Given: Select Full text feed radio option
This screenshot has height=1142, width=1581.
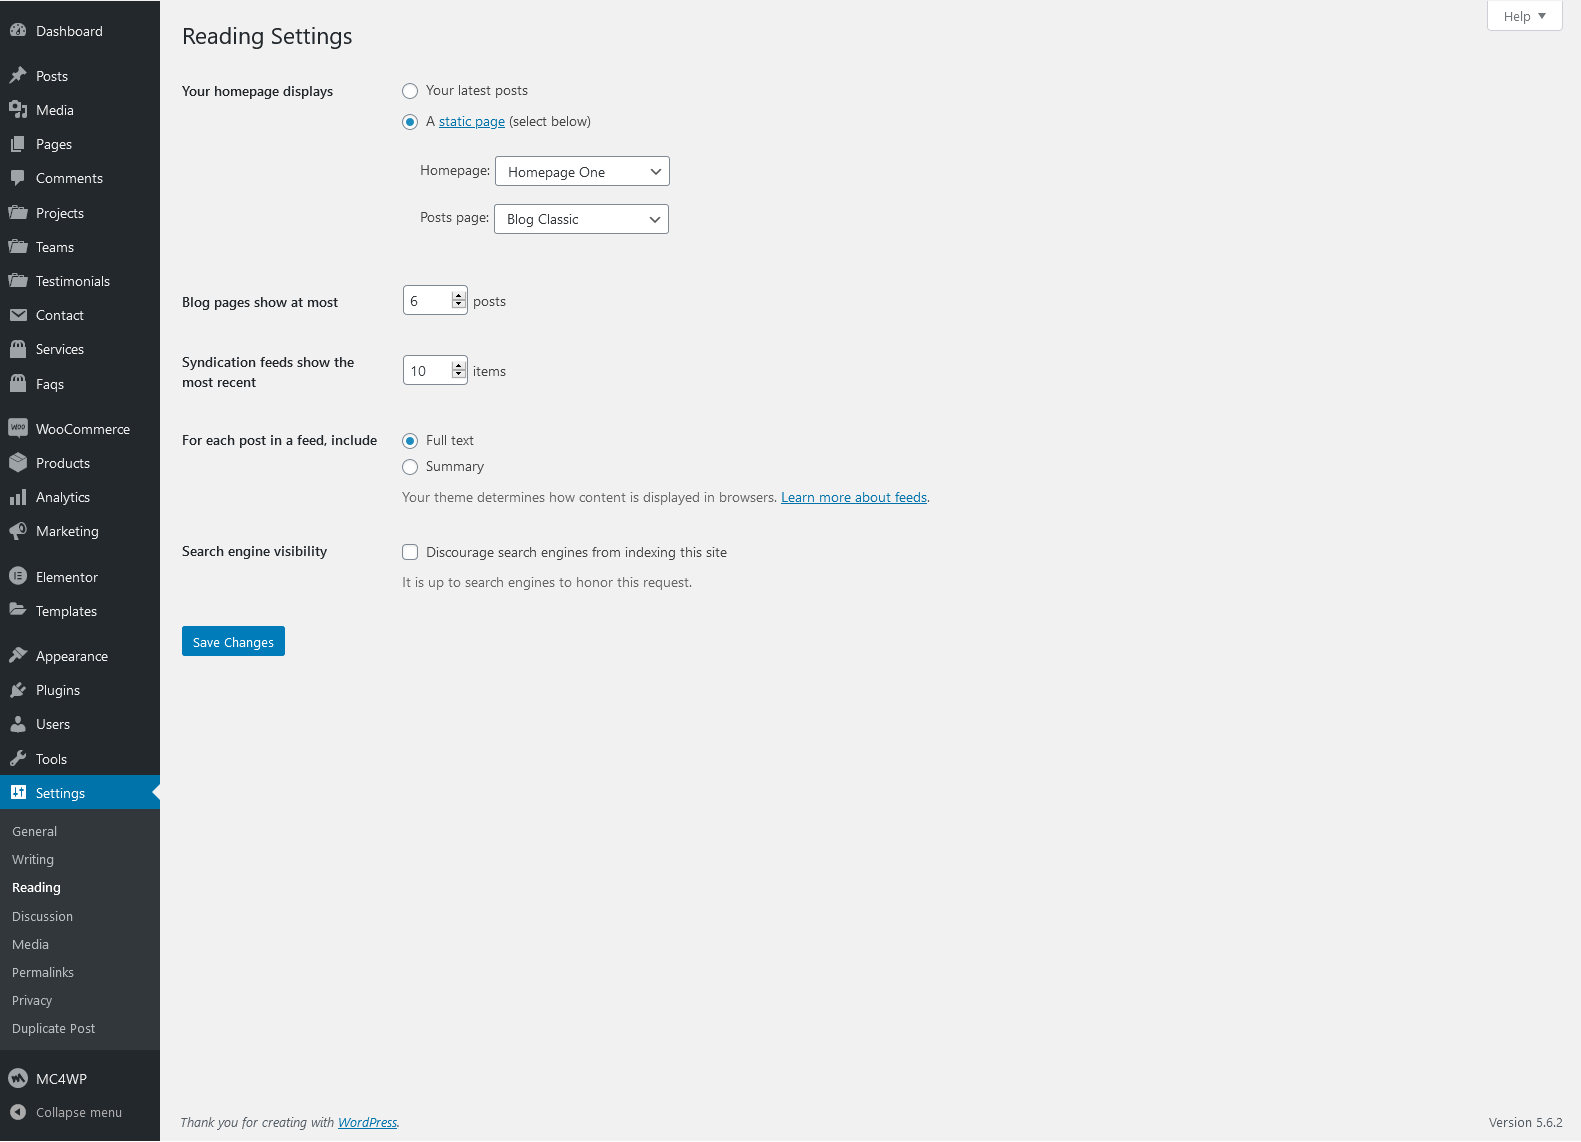Looking at the screenshot, I should coord(410,441).
